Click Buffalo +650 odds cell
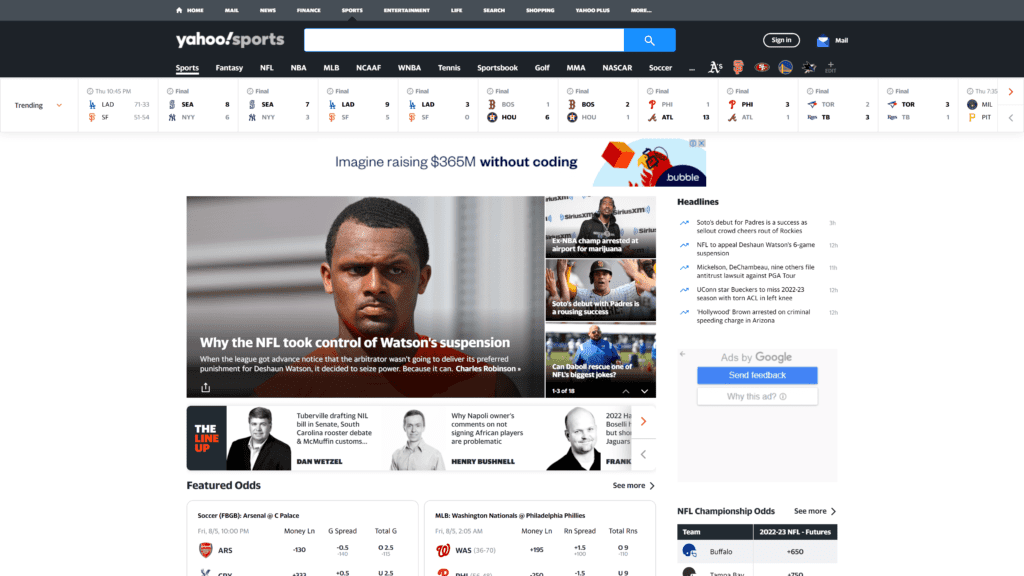The width and height of the screenshot is (1024, 576). (x=795, y=551)
